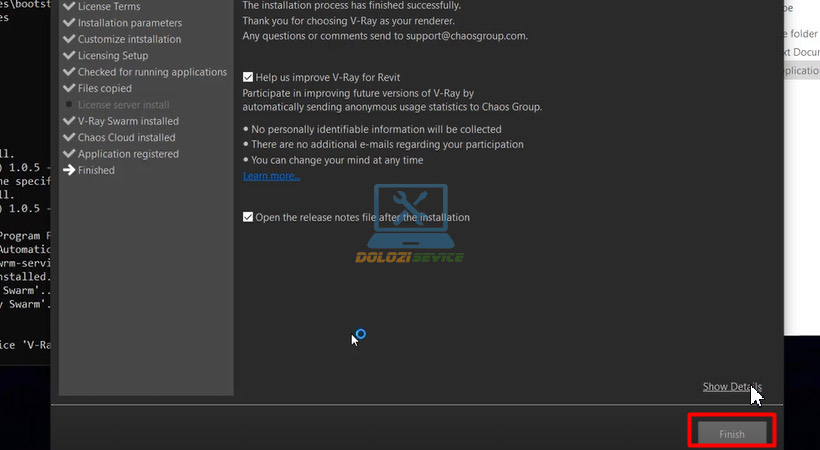The image size is (820, 450).
Task: Click the checkmark beside Chaos Cloud installed
Action: point(69,137)
